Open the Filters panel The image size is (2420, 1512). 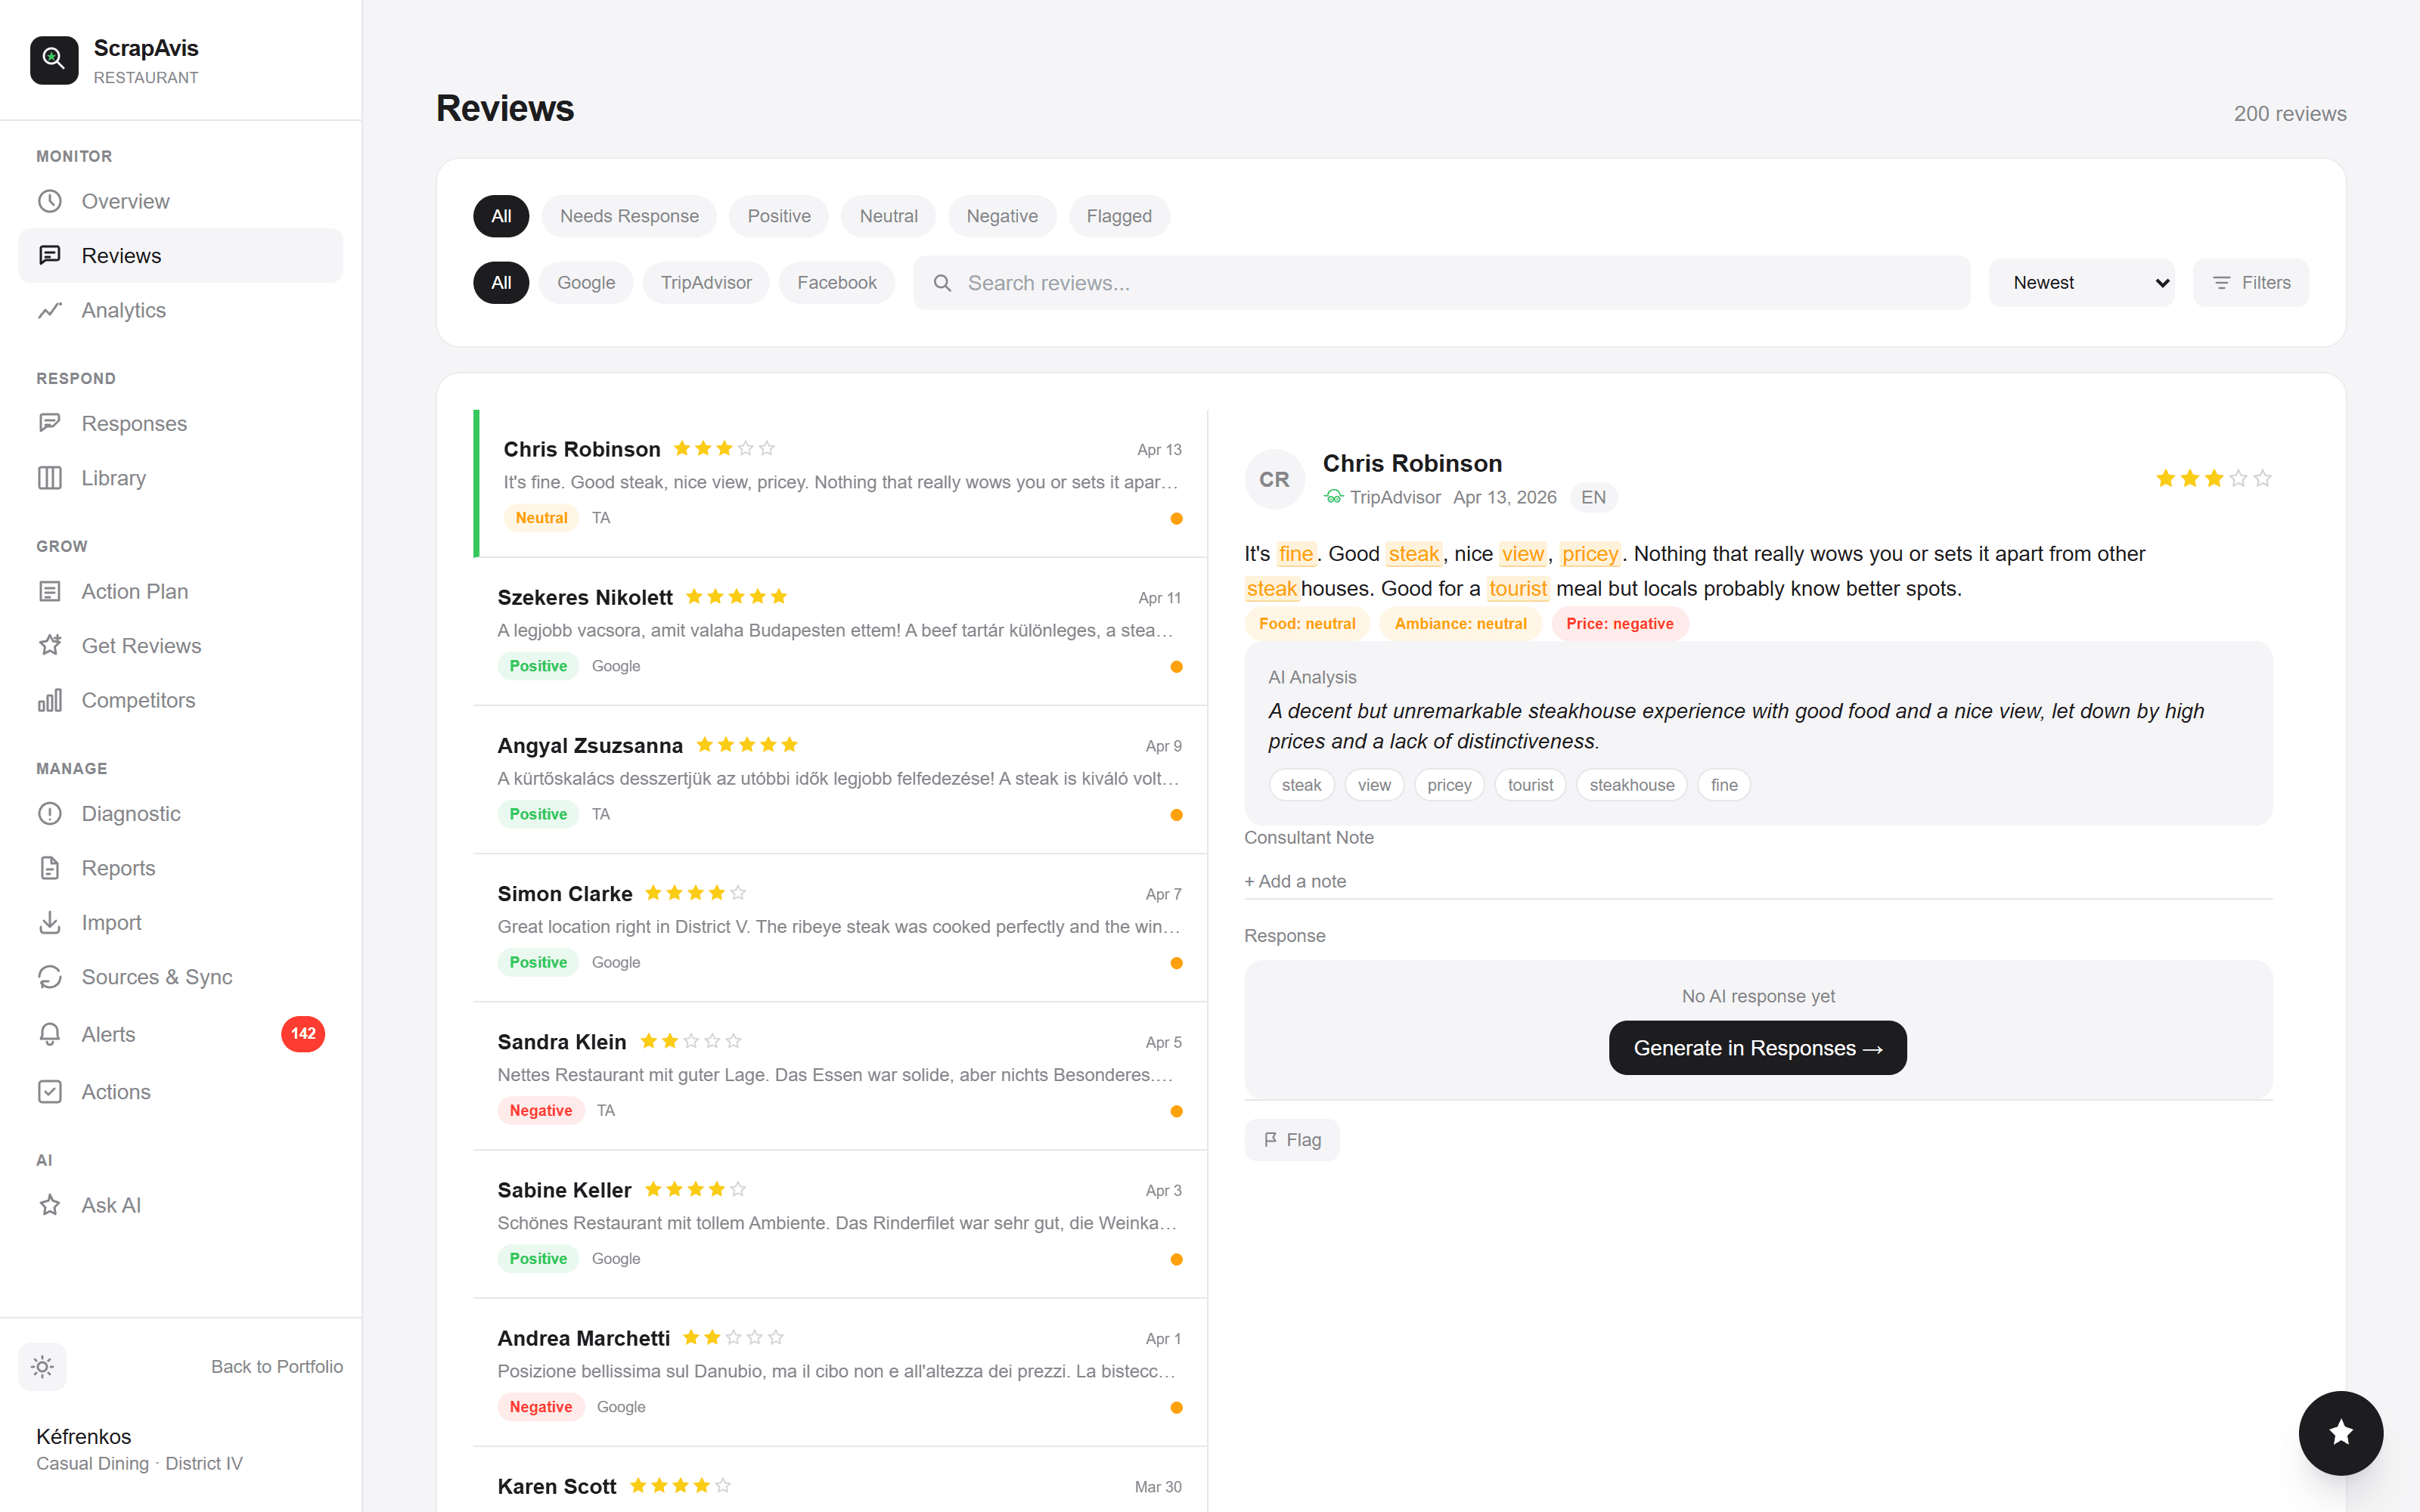(x=2251, y=283)
